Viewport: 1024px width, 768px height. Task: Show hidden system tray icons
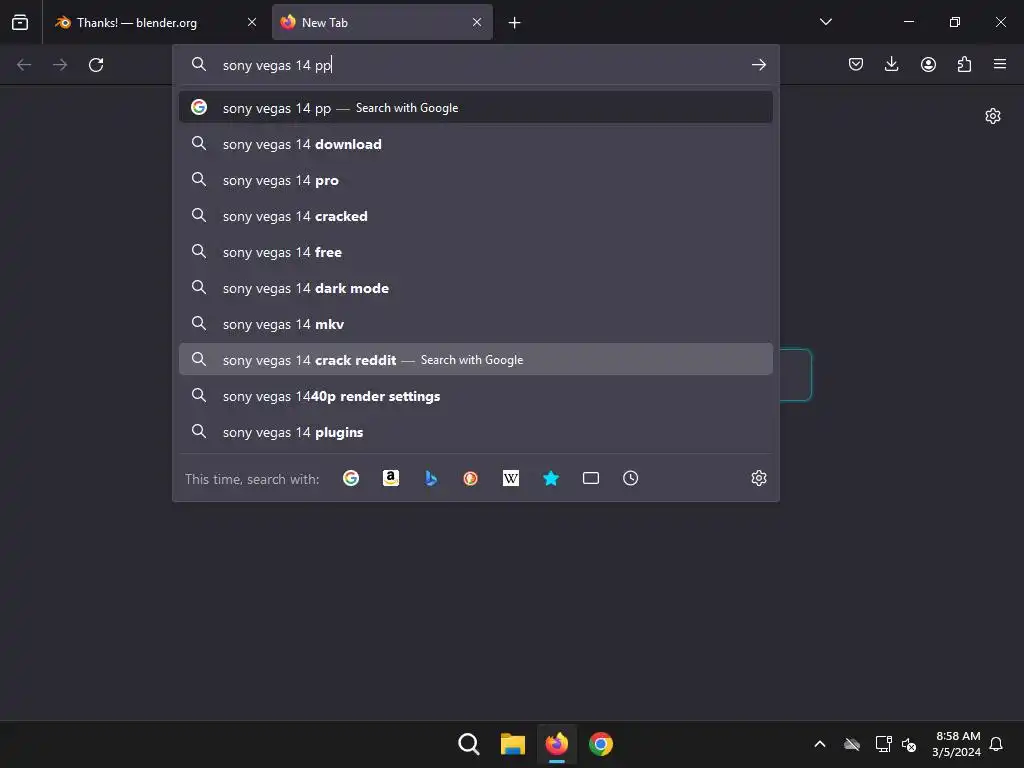(820, 744)
